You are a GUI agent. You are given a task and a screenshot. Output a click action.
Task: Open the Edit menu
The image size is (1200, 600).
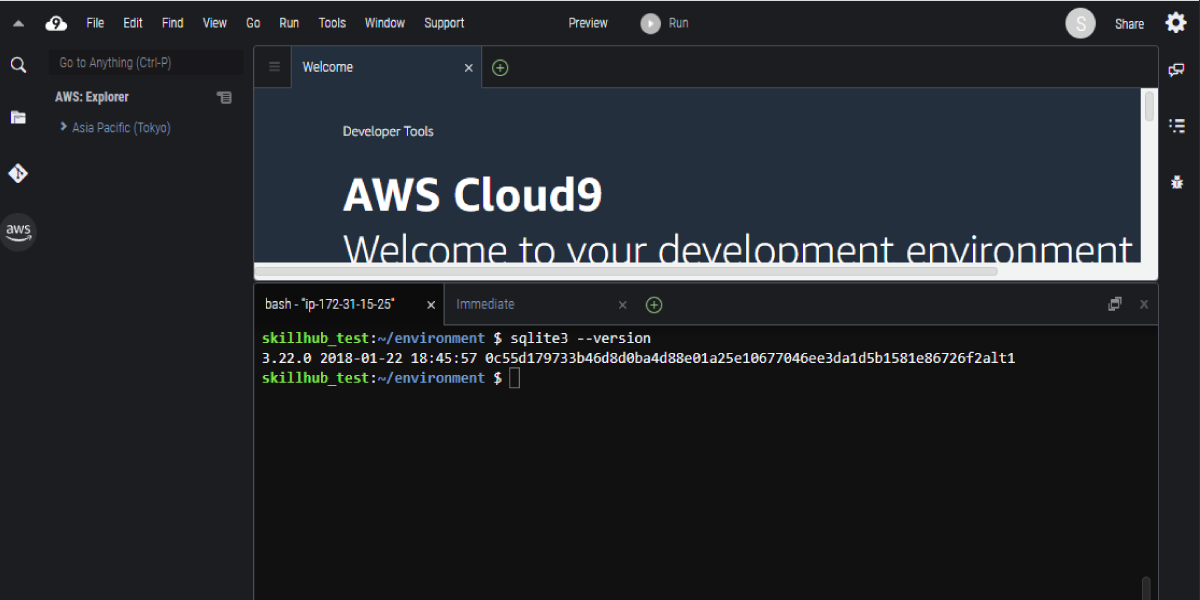coord(132,23)
